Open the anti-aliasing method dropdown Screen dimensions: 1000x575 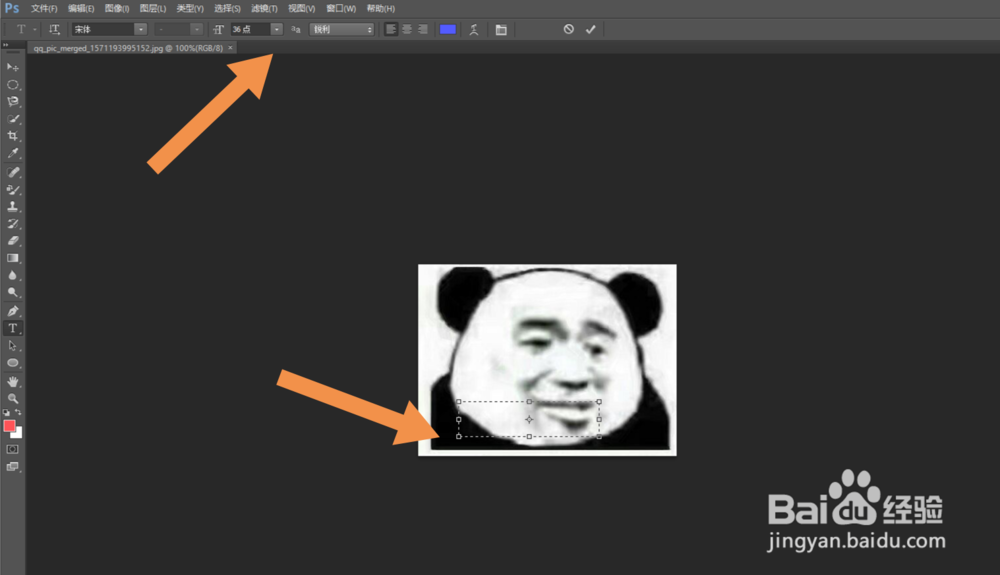coord(342,29)
